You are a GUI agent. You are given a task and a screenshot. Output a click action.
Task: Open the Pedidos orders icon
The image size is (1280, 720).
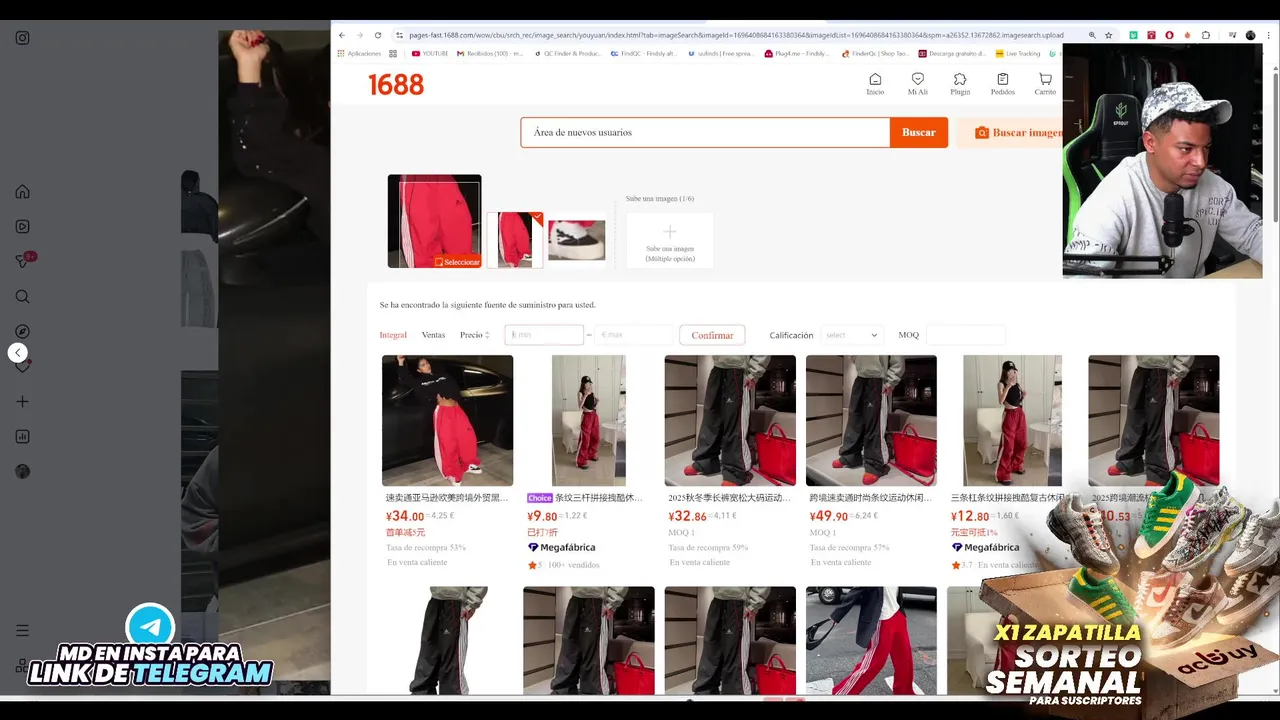coord(1003,84)
